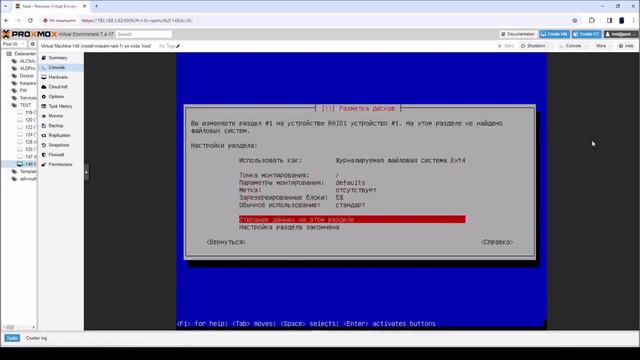Open the Pool View selector dropdown
Image resolution: width=640 pixels, height=360 pixels.
tap(13, 44)
